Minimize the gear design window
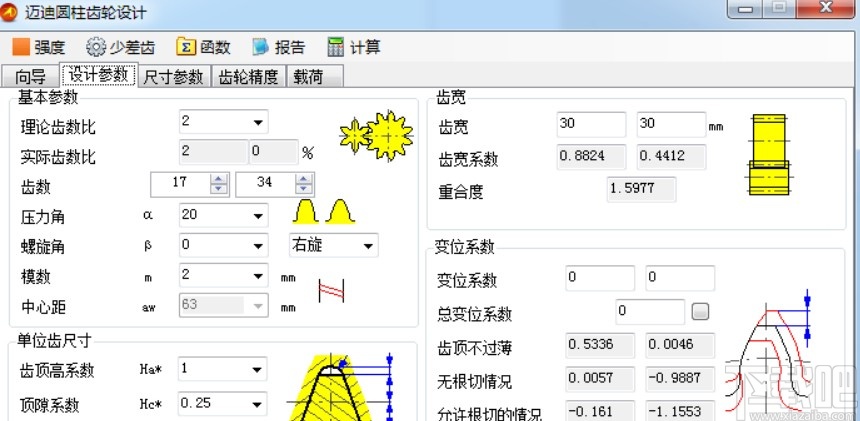 744,9
